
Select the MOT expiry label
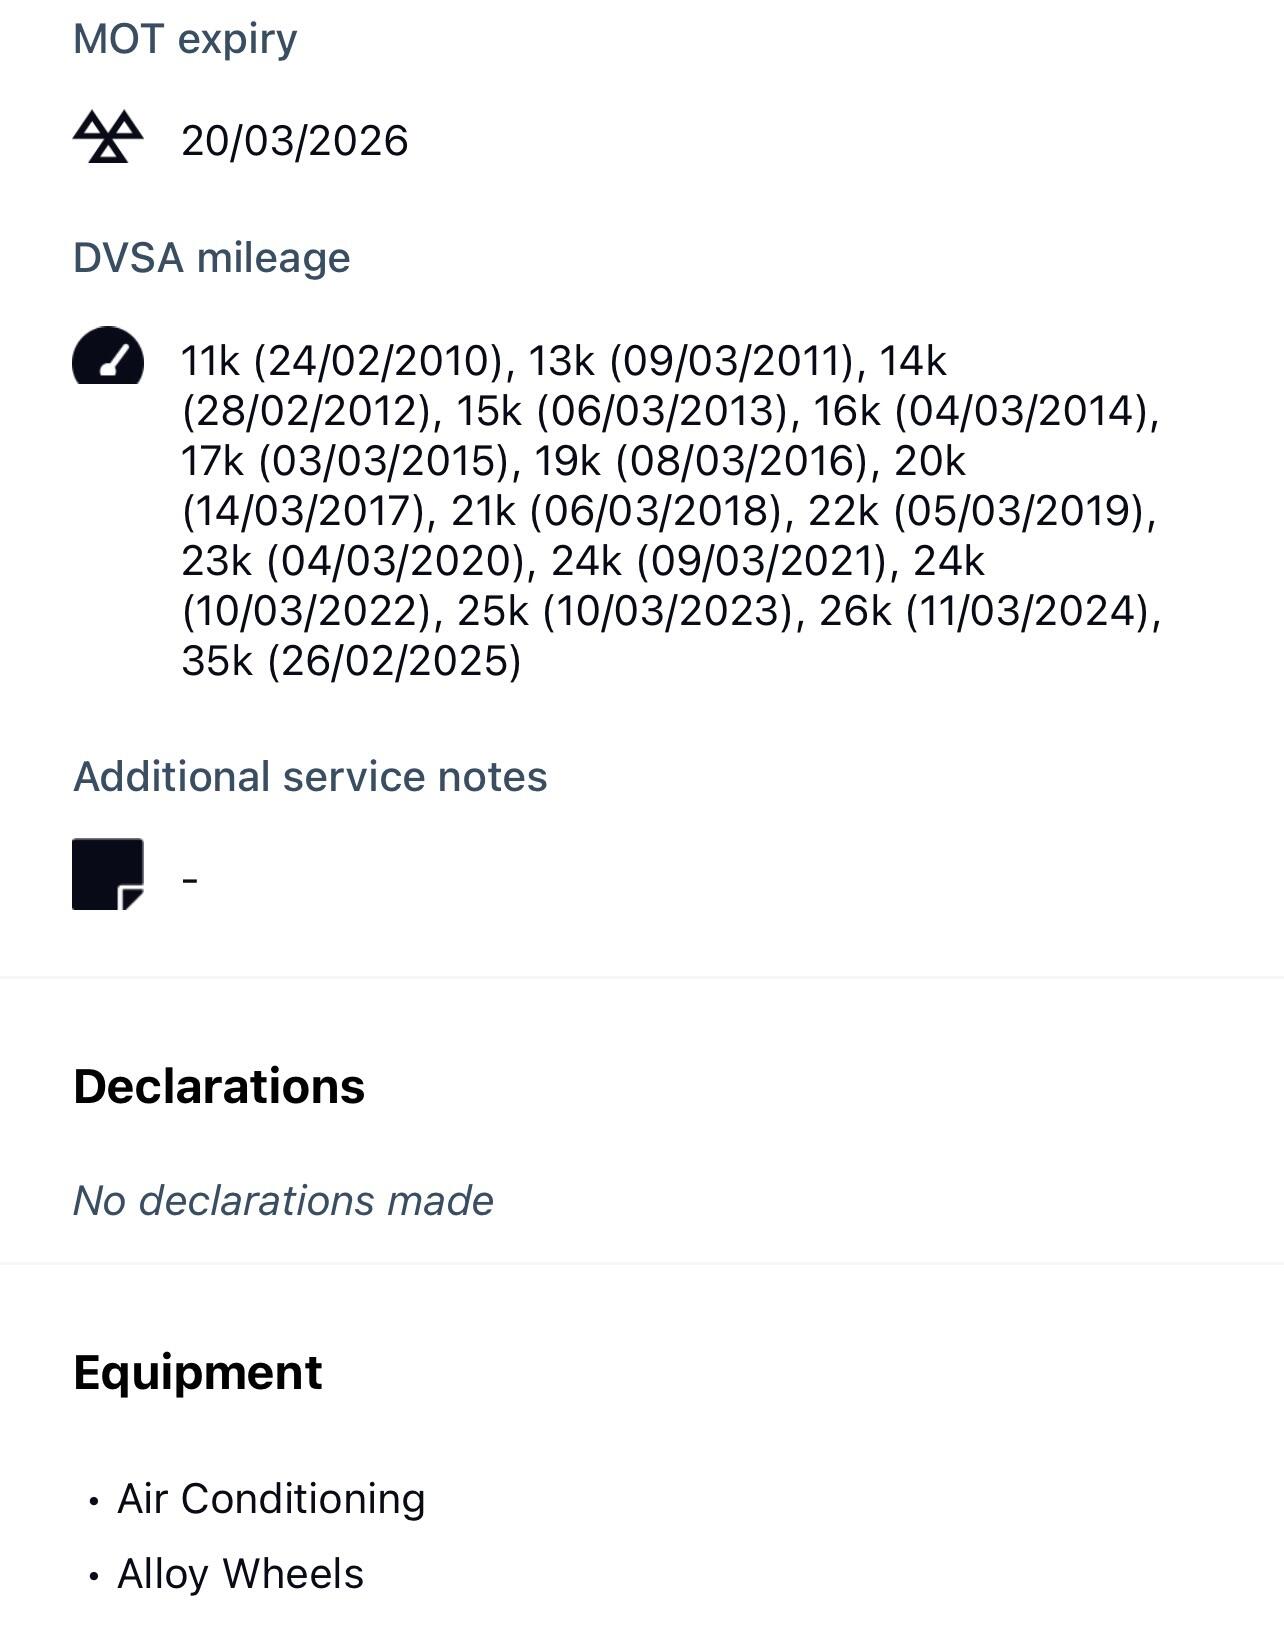click(x=185, y=39)
